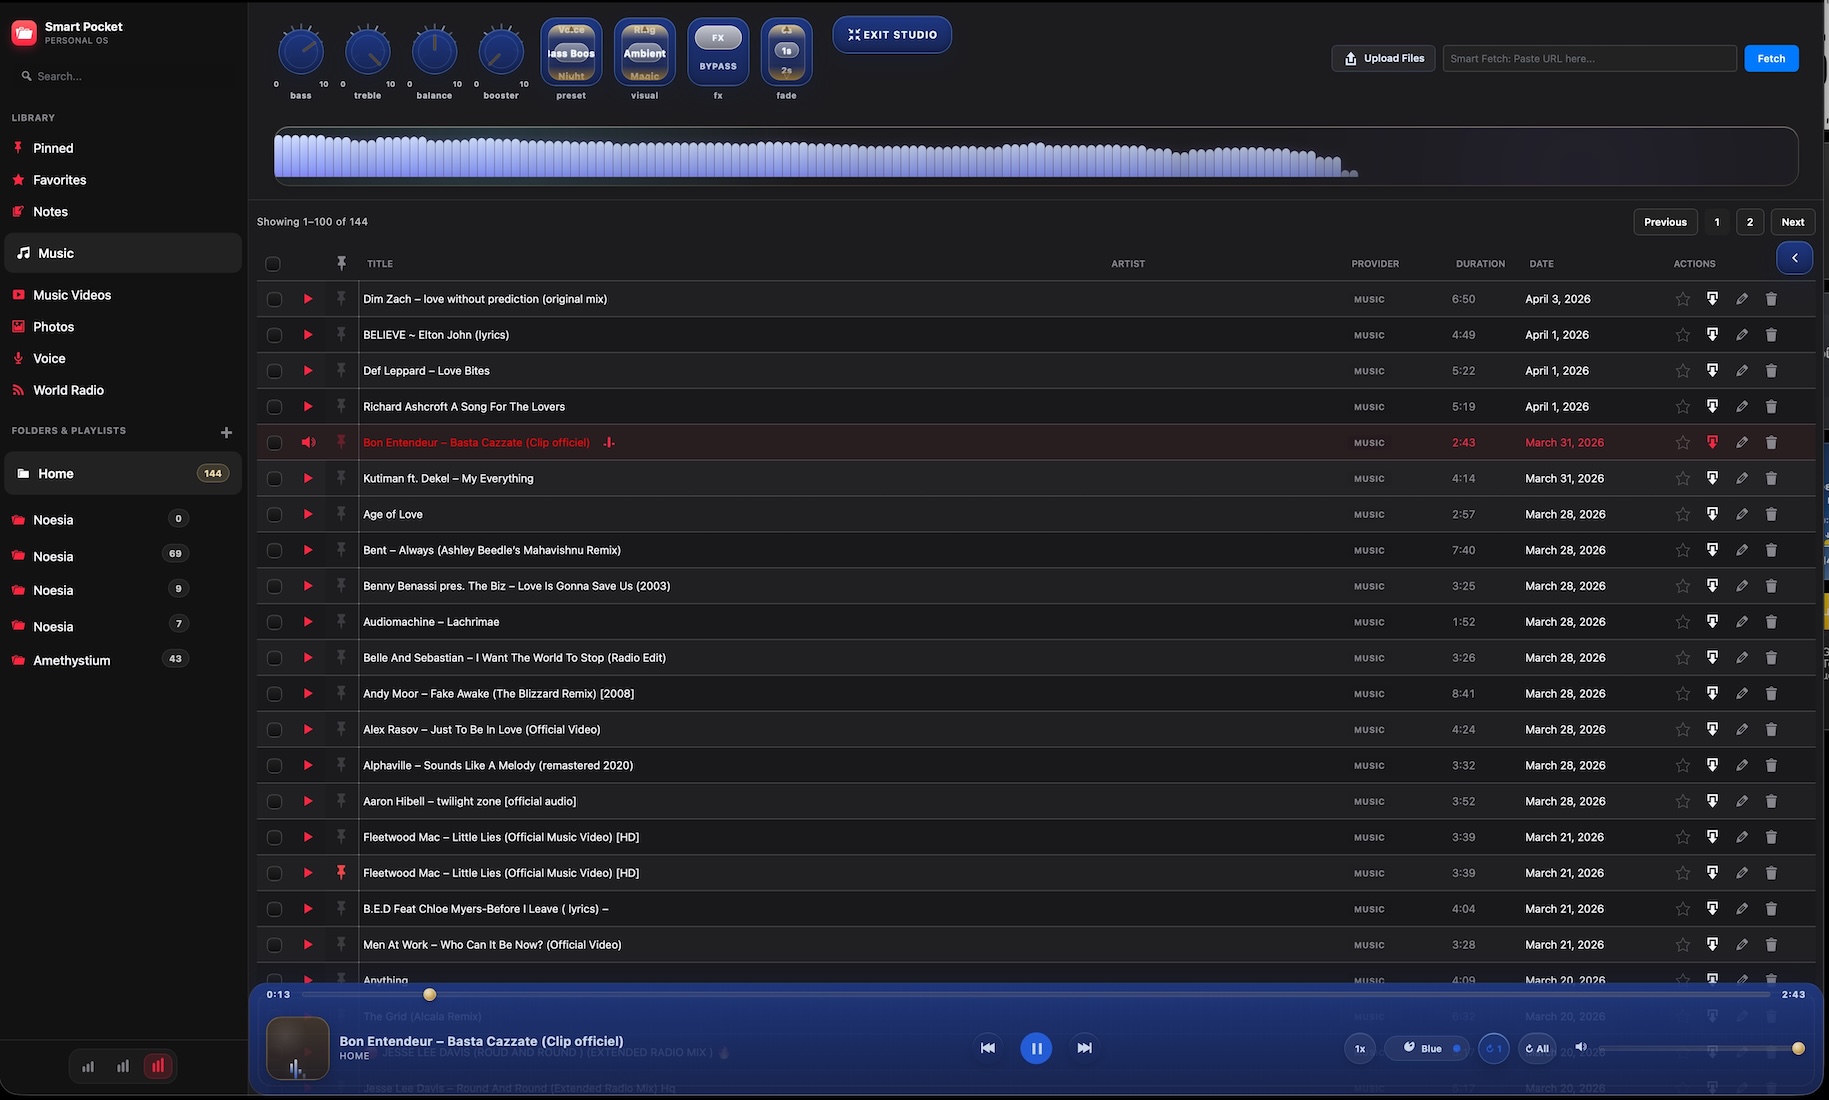
Task: Open the preset selector showing Bass Boost
Action: 571,52
